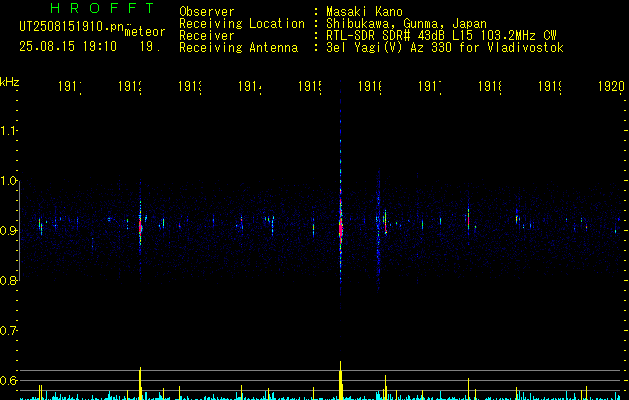Click the 1914 time axis label
This screenshot has width=629, height=400.
point(250,87)
